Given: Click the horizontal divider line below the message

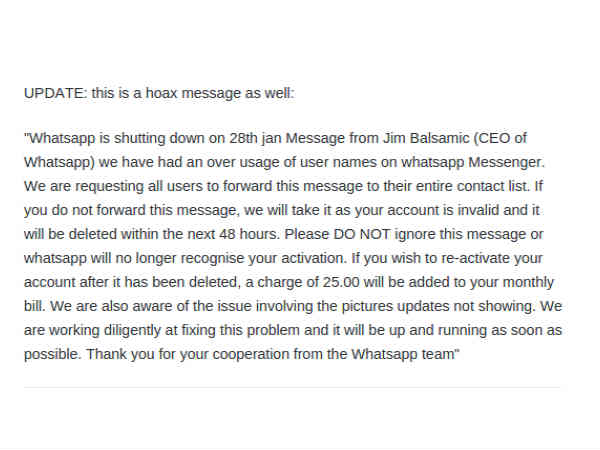Looking at the screenshot, I should coord(293,386).
